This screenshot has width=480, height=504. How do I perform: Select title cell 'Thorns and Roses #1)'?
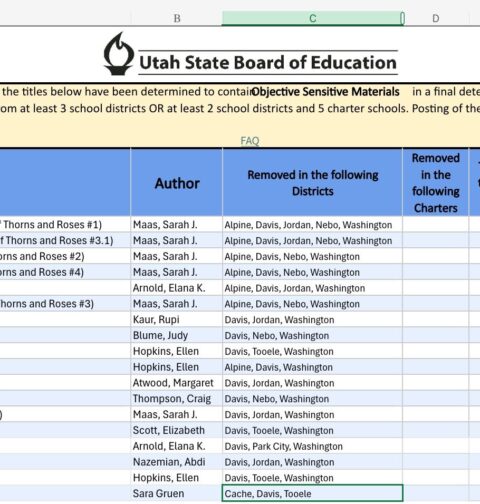click(65, 225)
